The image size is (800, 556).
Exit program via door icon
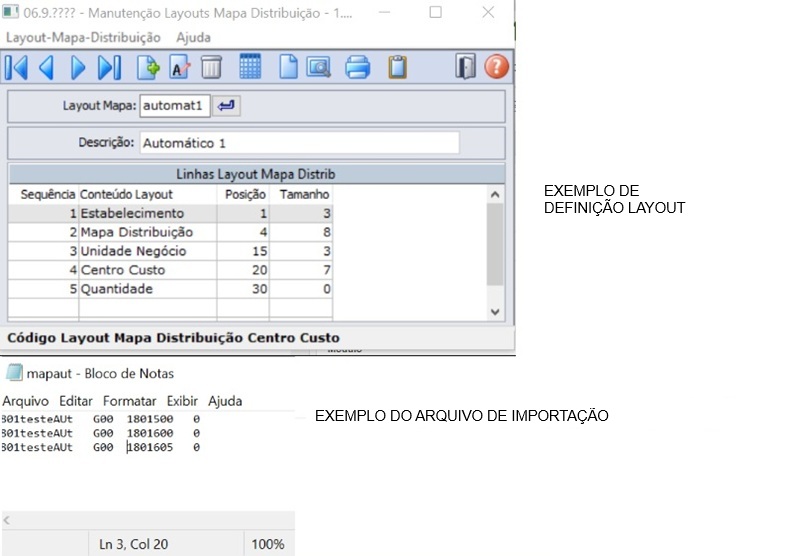[465, 67]
